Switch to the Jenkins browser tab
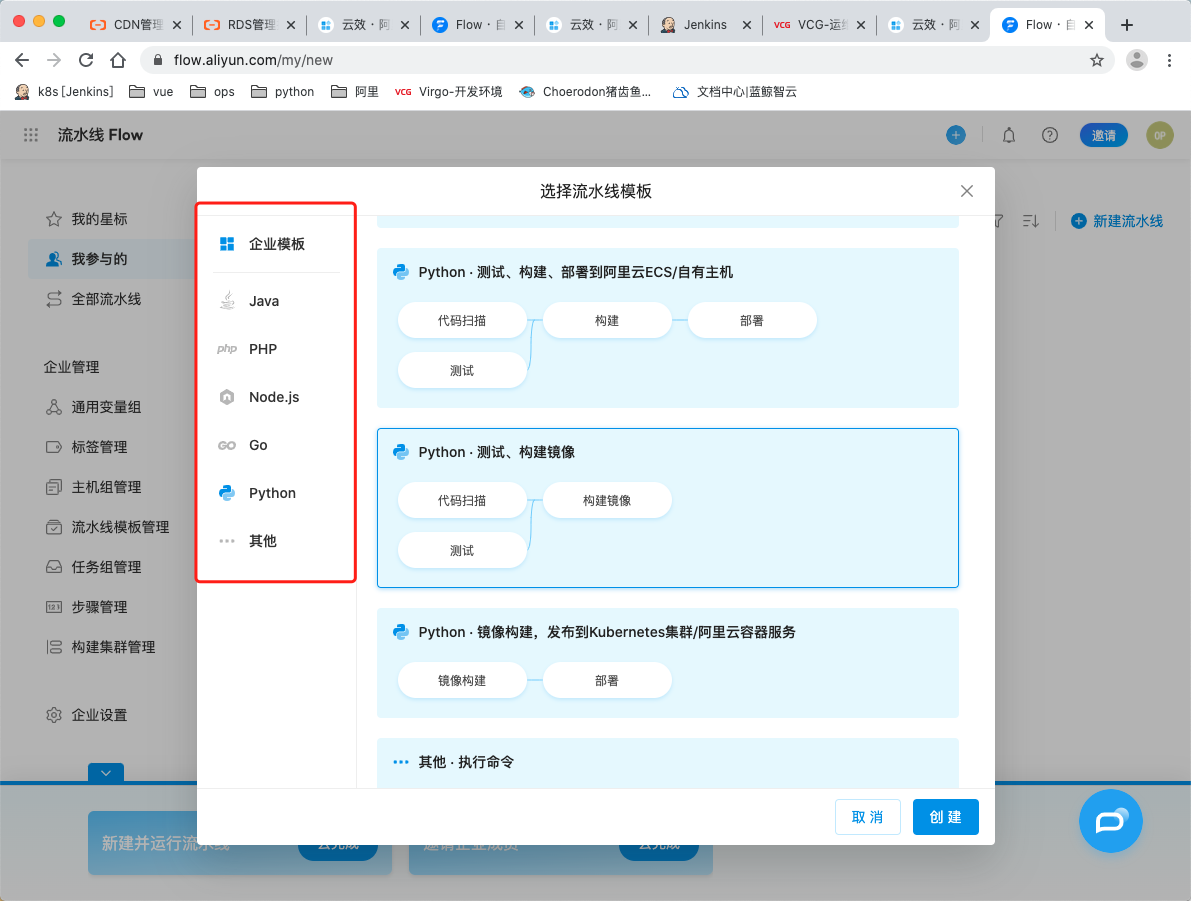 tap(705, 25)
